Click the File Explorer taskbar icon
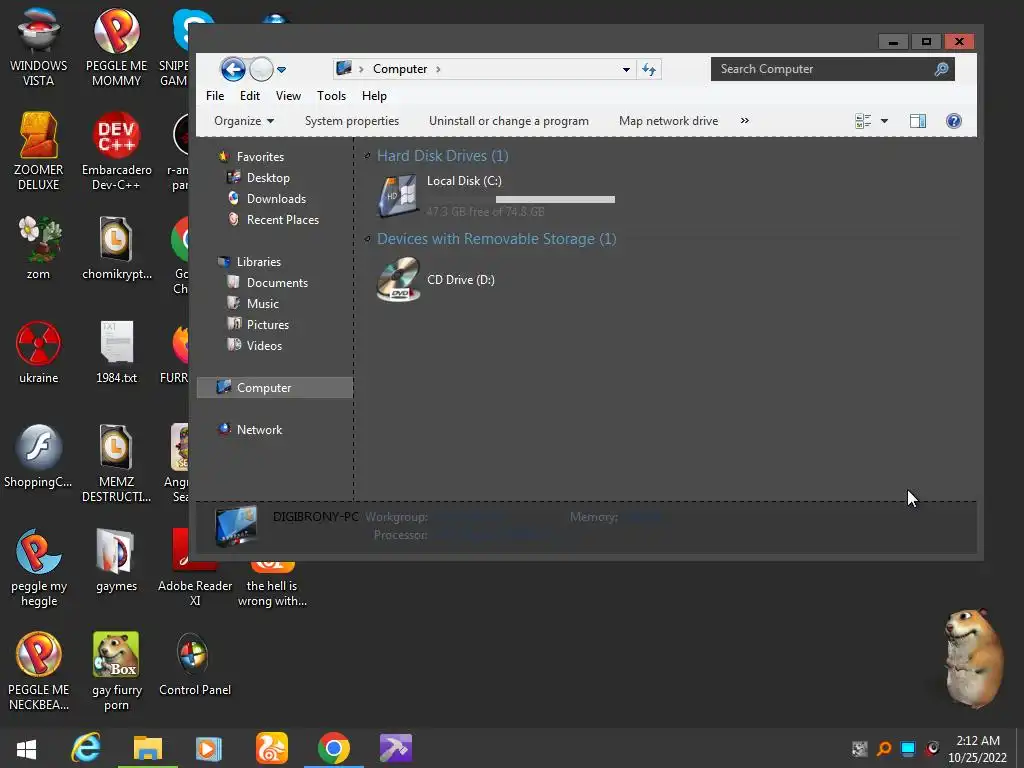 click(x=148, y=748)
